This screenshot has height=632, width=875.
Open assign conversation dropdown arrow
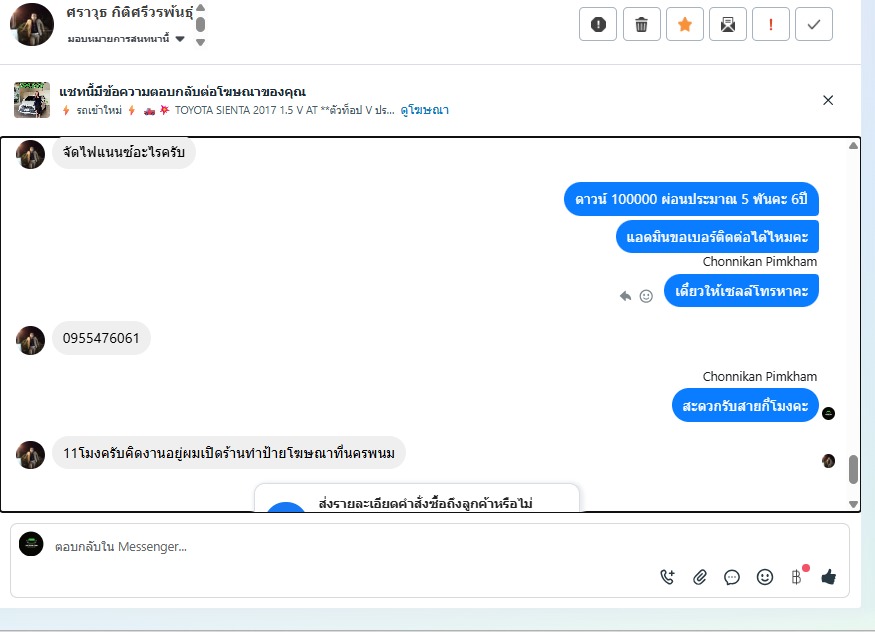pyautogui.click(x=180, y=39)
